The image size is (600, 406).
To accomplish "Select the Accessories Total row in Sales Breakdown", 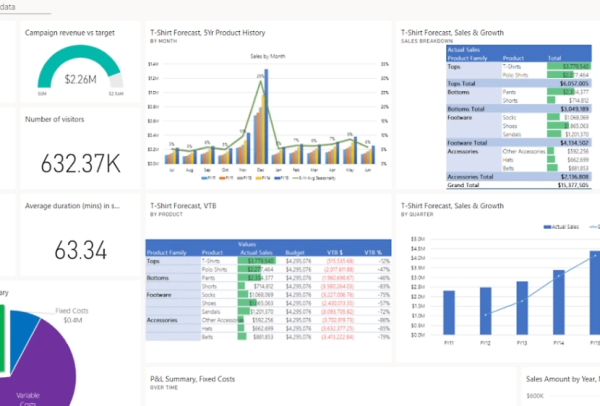I will click(518, 177).
